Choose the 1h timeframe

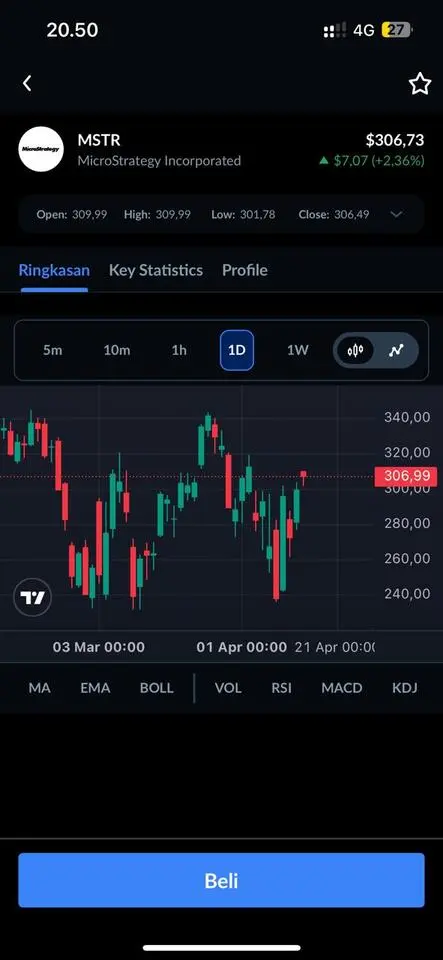179,350
